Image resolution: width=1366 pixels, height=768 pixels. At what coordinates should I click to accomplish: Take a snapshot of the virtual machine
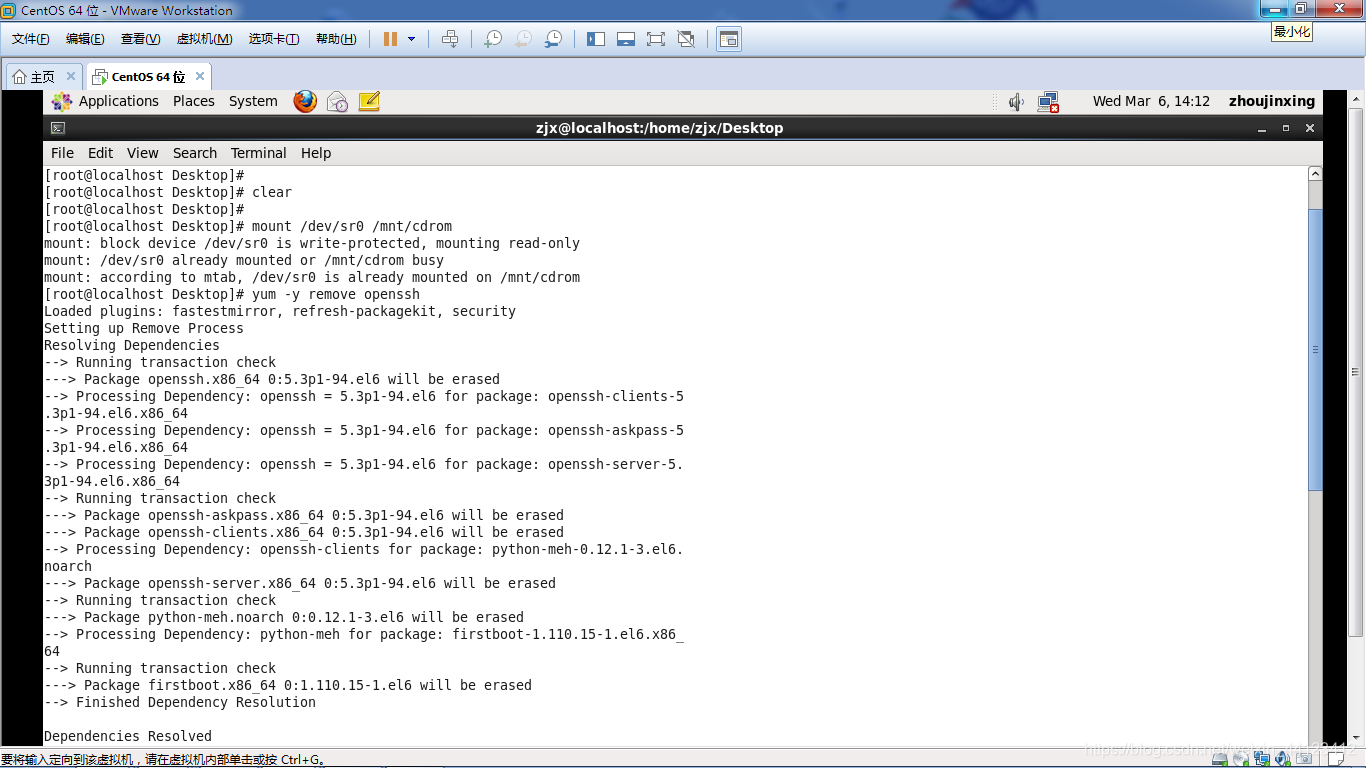coord(493,39)
